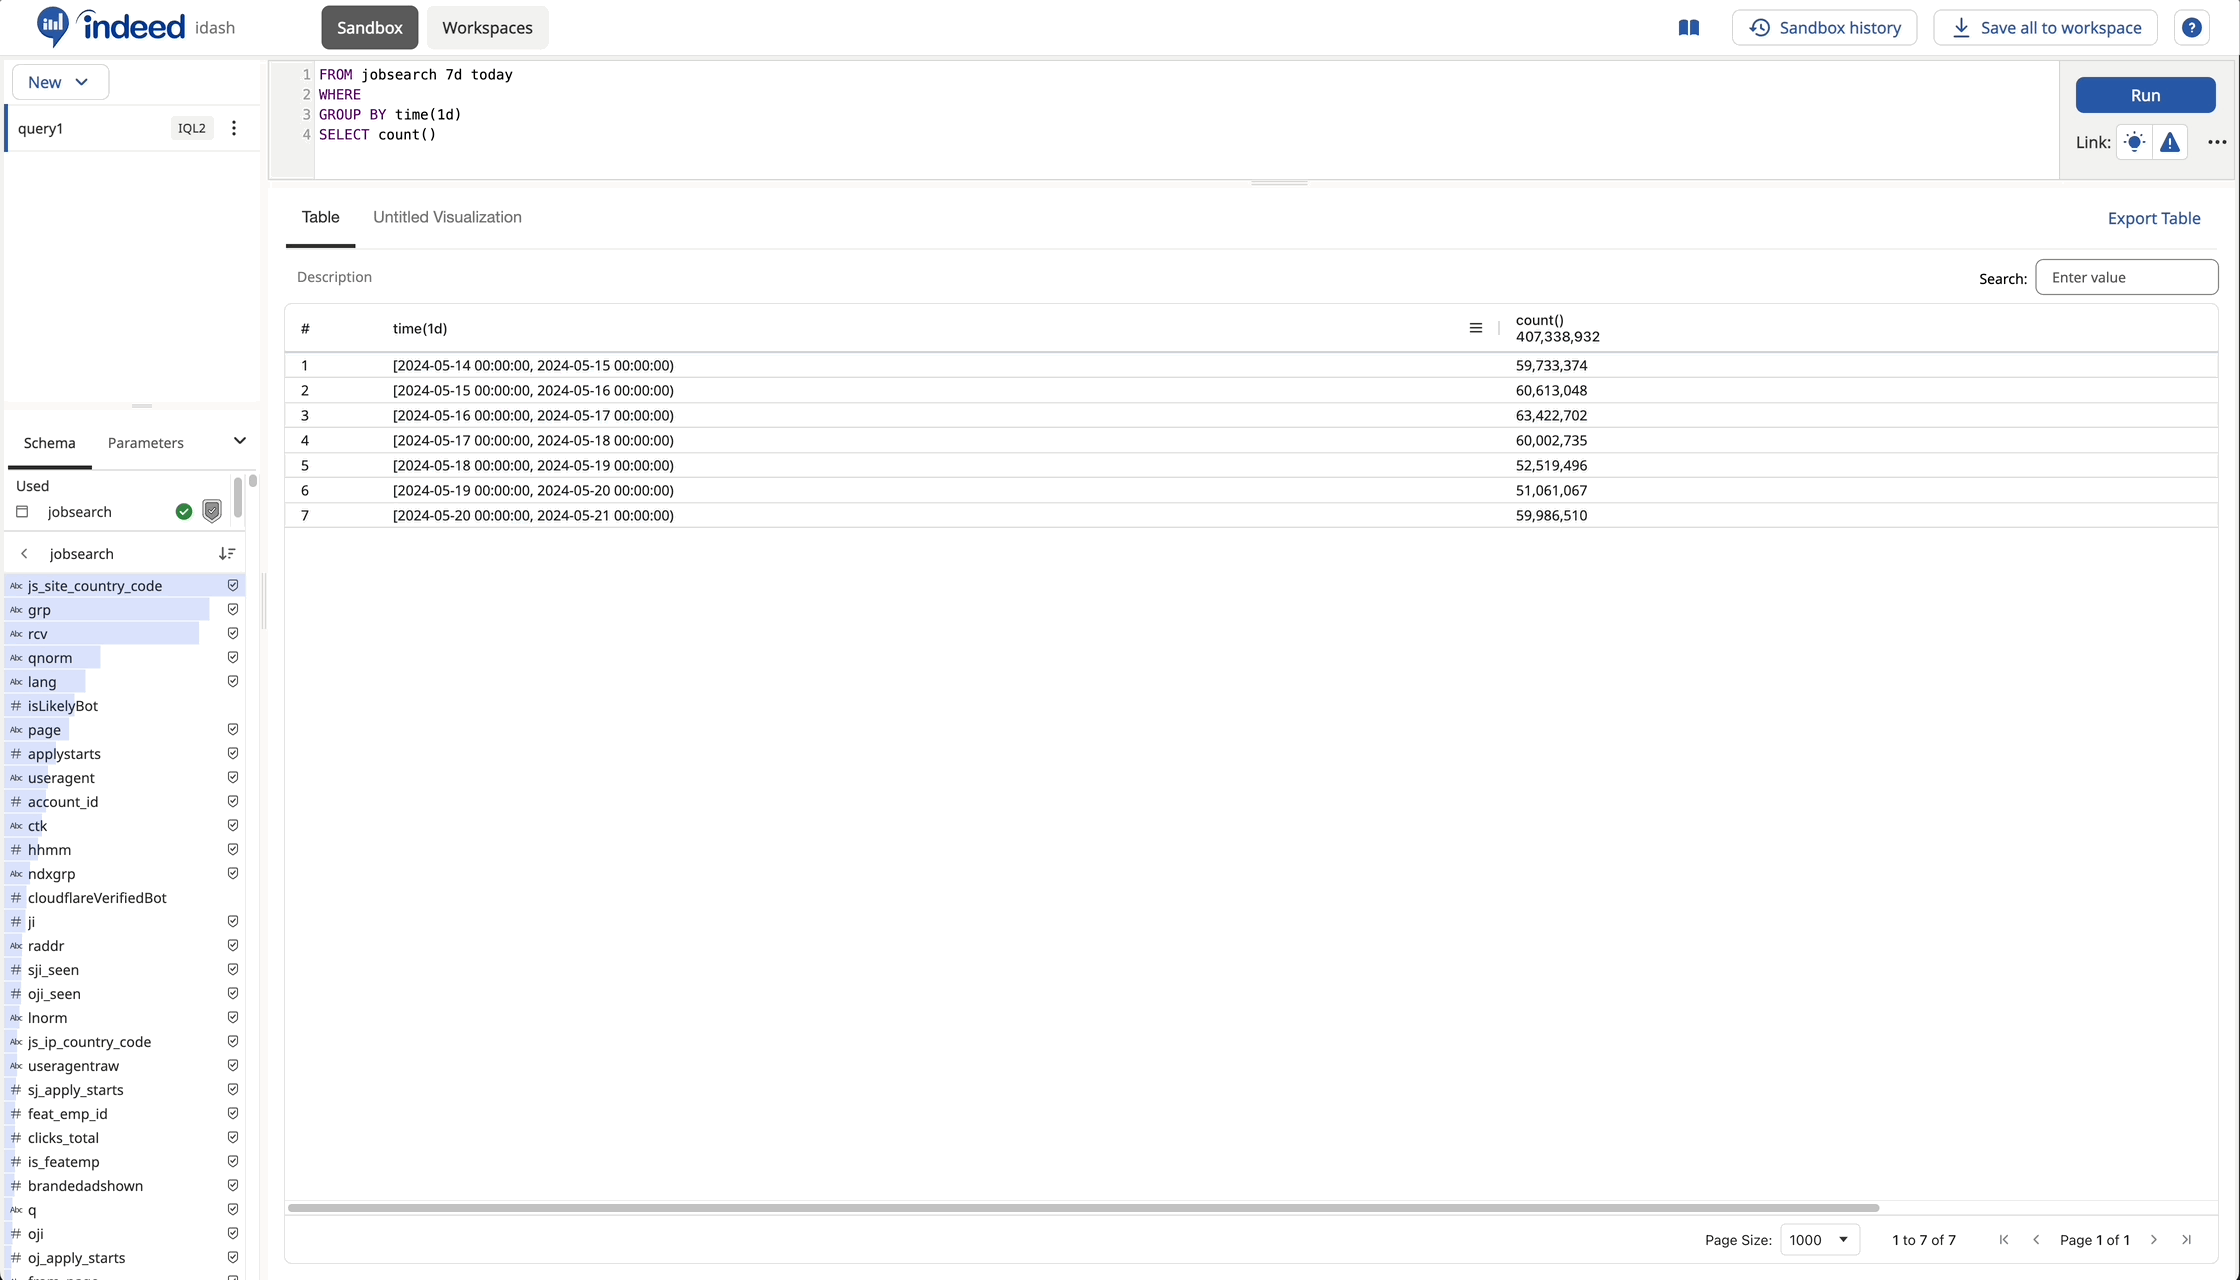Open the New dropdown
The height and width of the screenshot is (1280, 2240).
point(59,82)
